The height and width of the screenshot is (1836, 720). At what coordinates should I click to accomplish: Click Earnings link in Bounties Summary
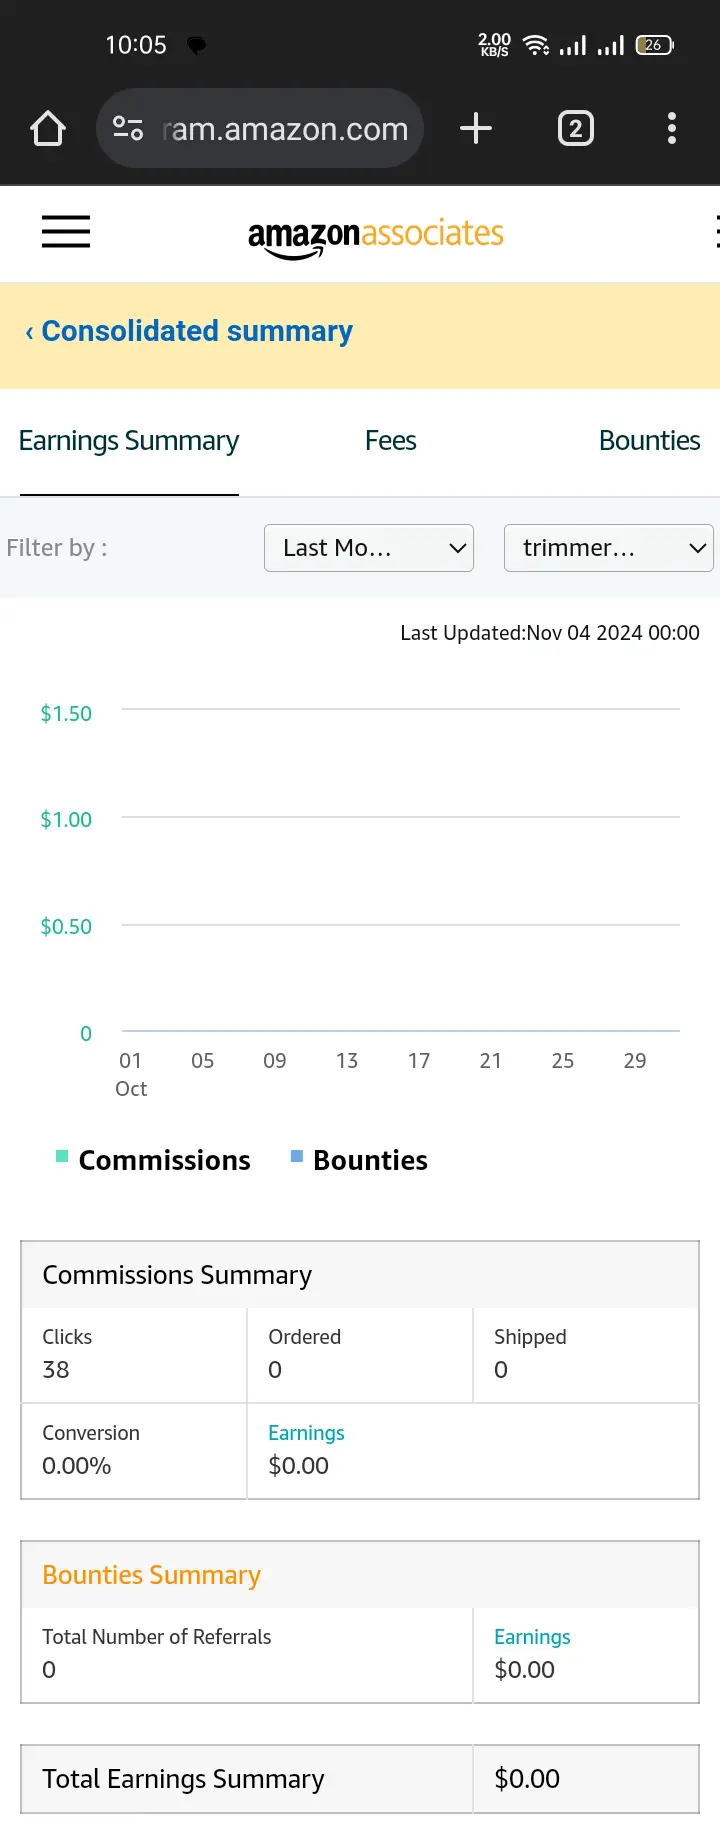pyautogui.click(x=532, y=1637)
